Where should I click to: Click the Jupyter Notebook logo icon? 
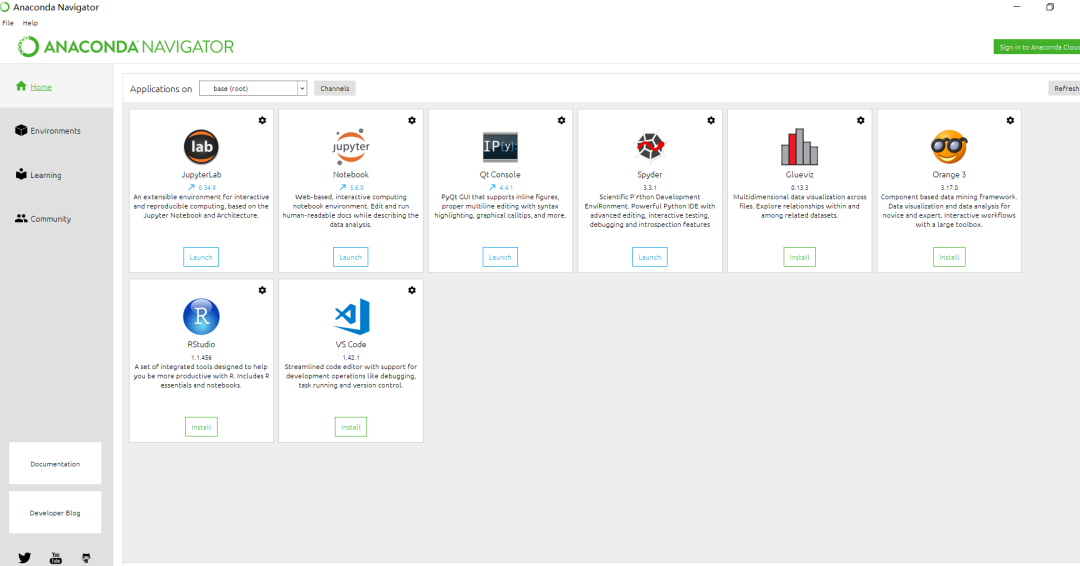(x=351, y=147)
